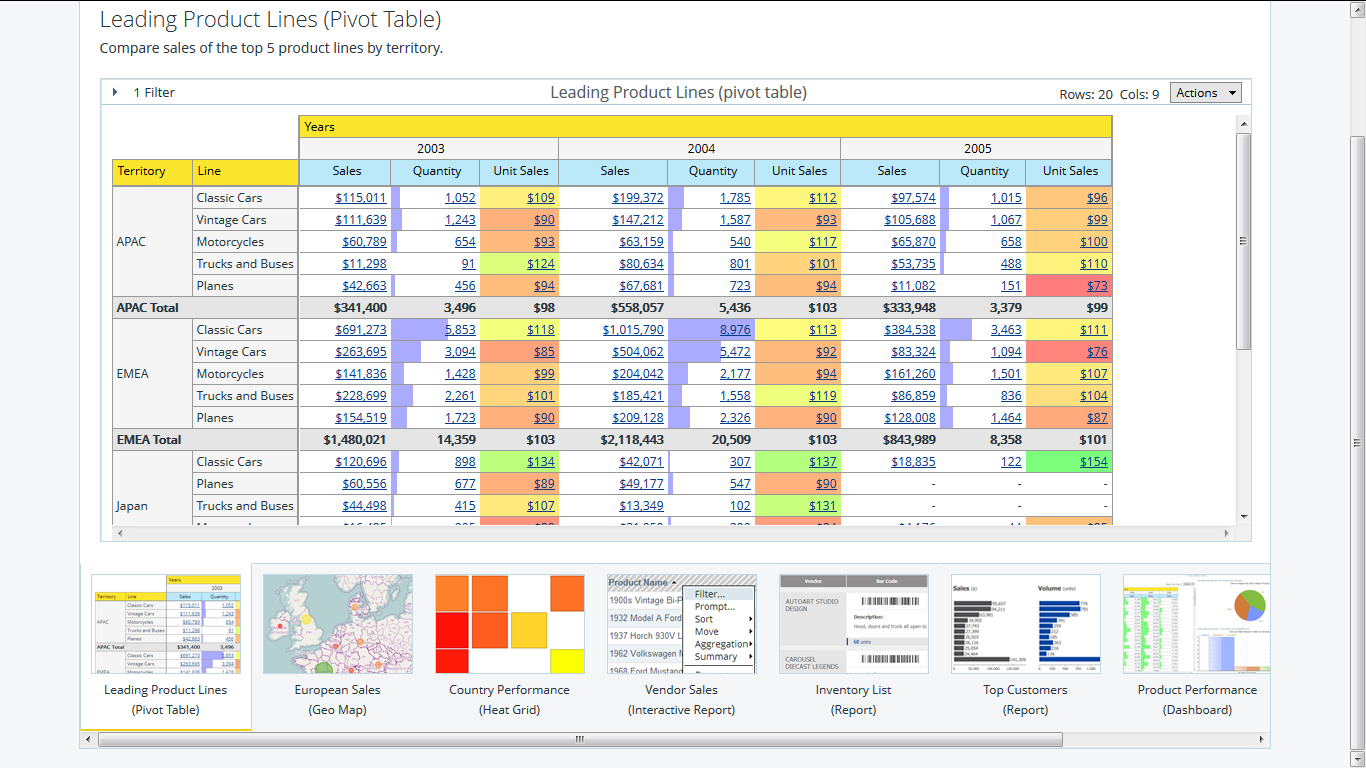This screenshot has width=1366, height=768.
Task: Open the $199,372 sales link
Action: click(638, 198)
